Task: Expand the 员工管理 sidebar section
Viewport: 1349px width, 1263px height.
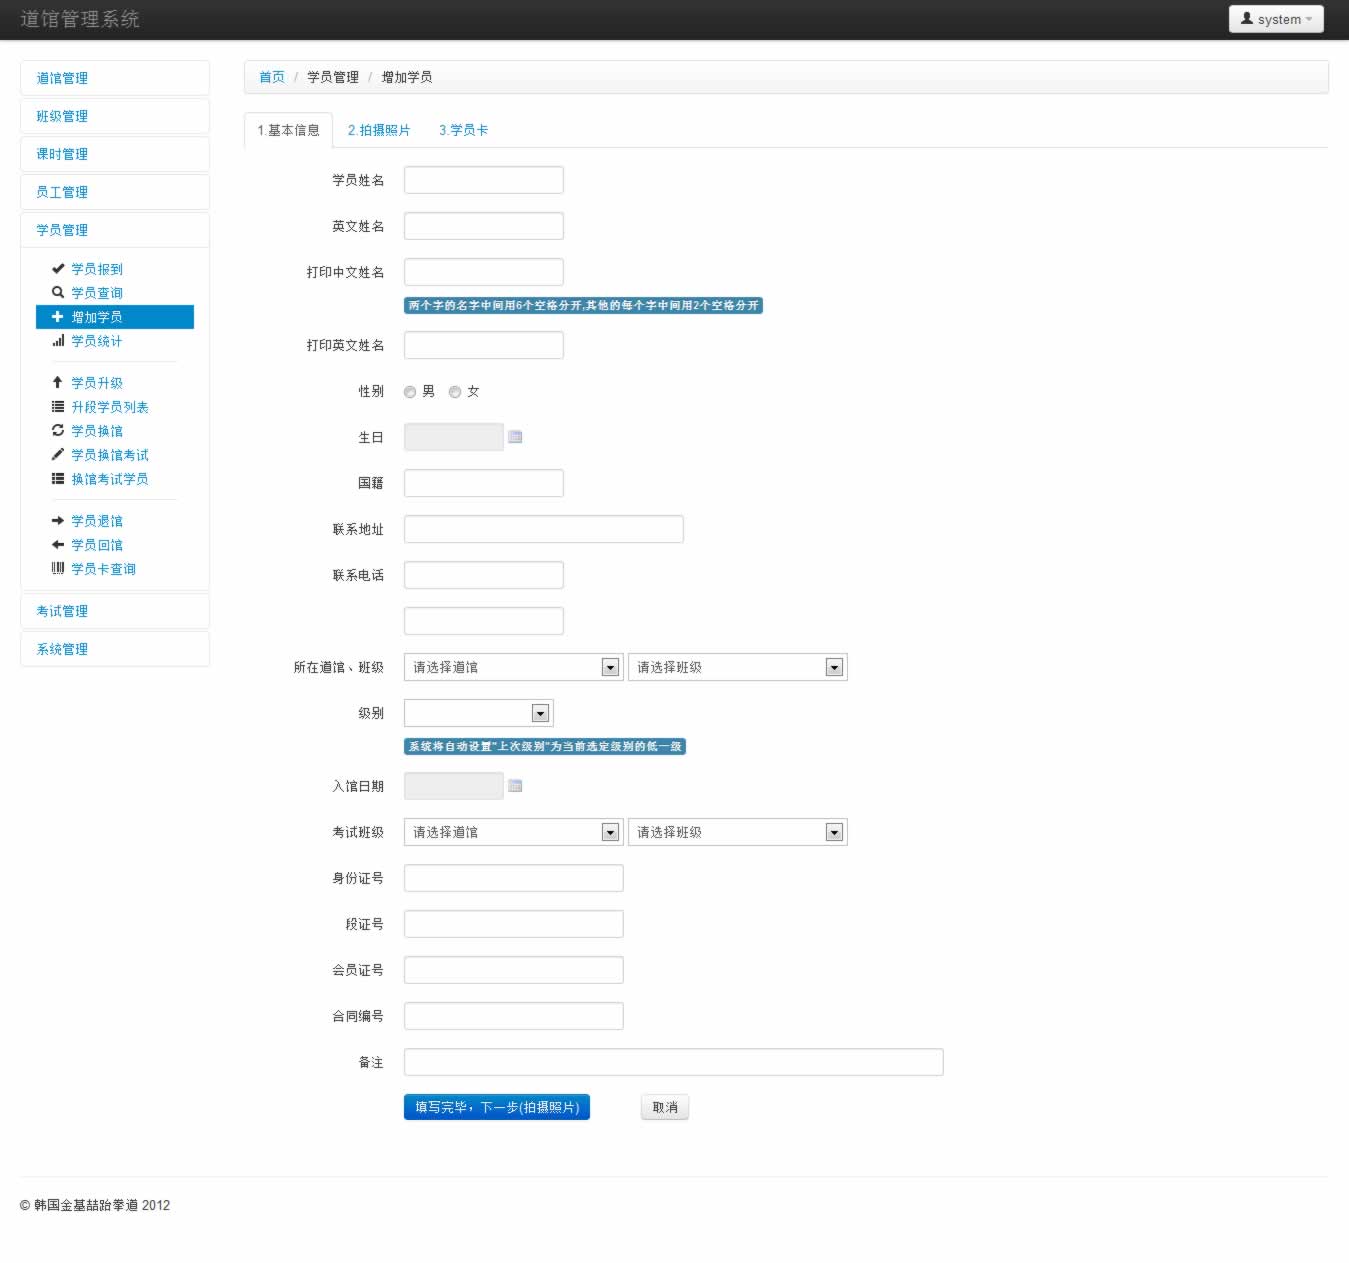Action: (x=115, y=192)
